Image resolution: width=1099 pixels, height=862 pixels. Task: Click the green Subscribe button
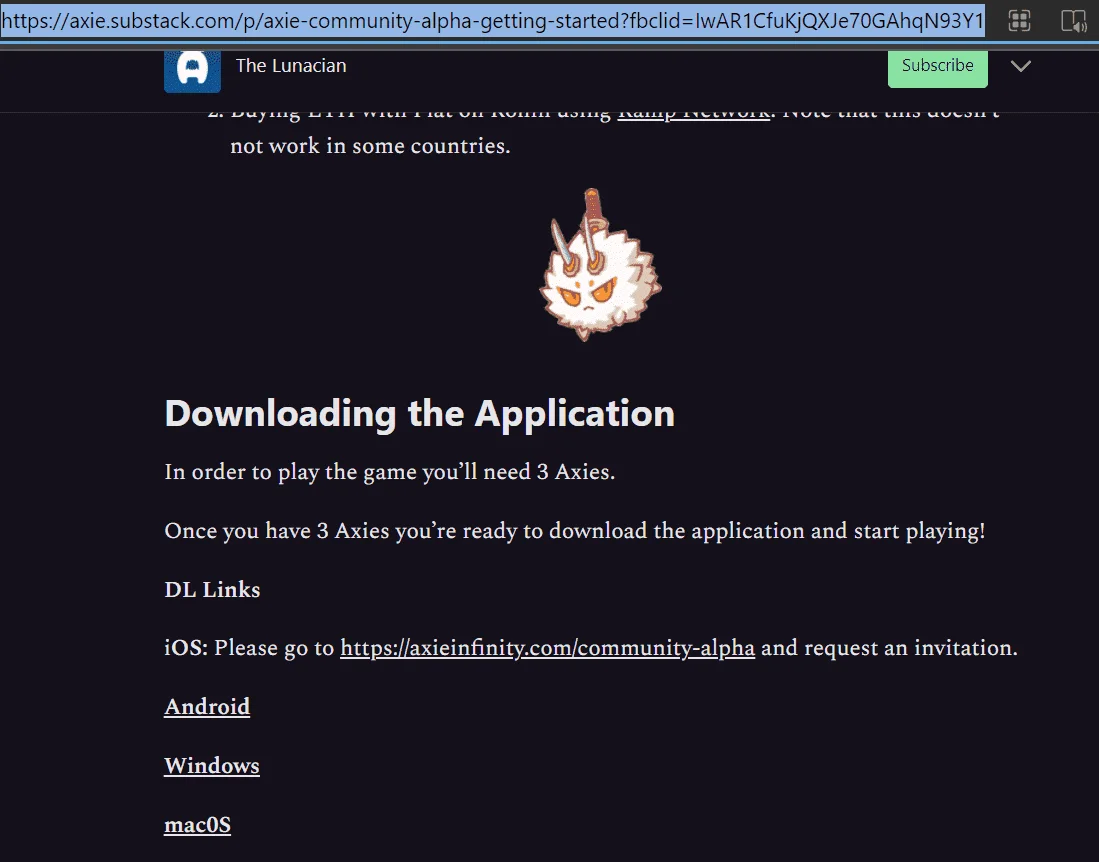click(x=937, y=68)
